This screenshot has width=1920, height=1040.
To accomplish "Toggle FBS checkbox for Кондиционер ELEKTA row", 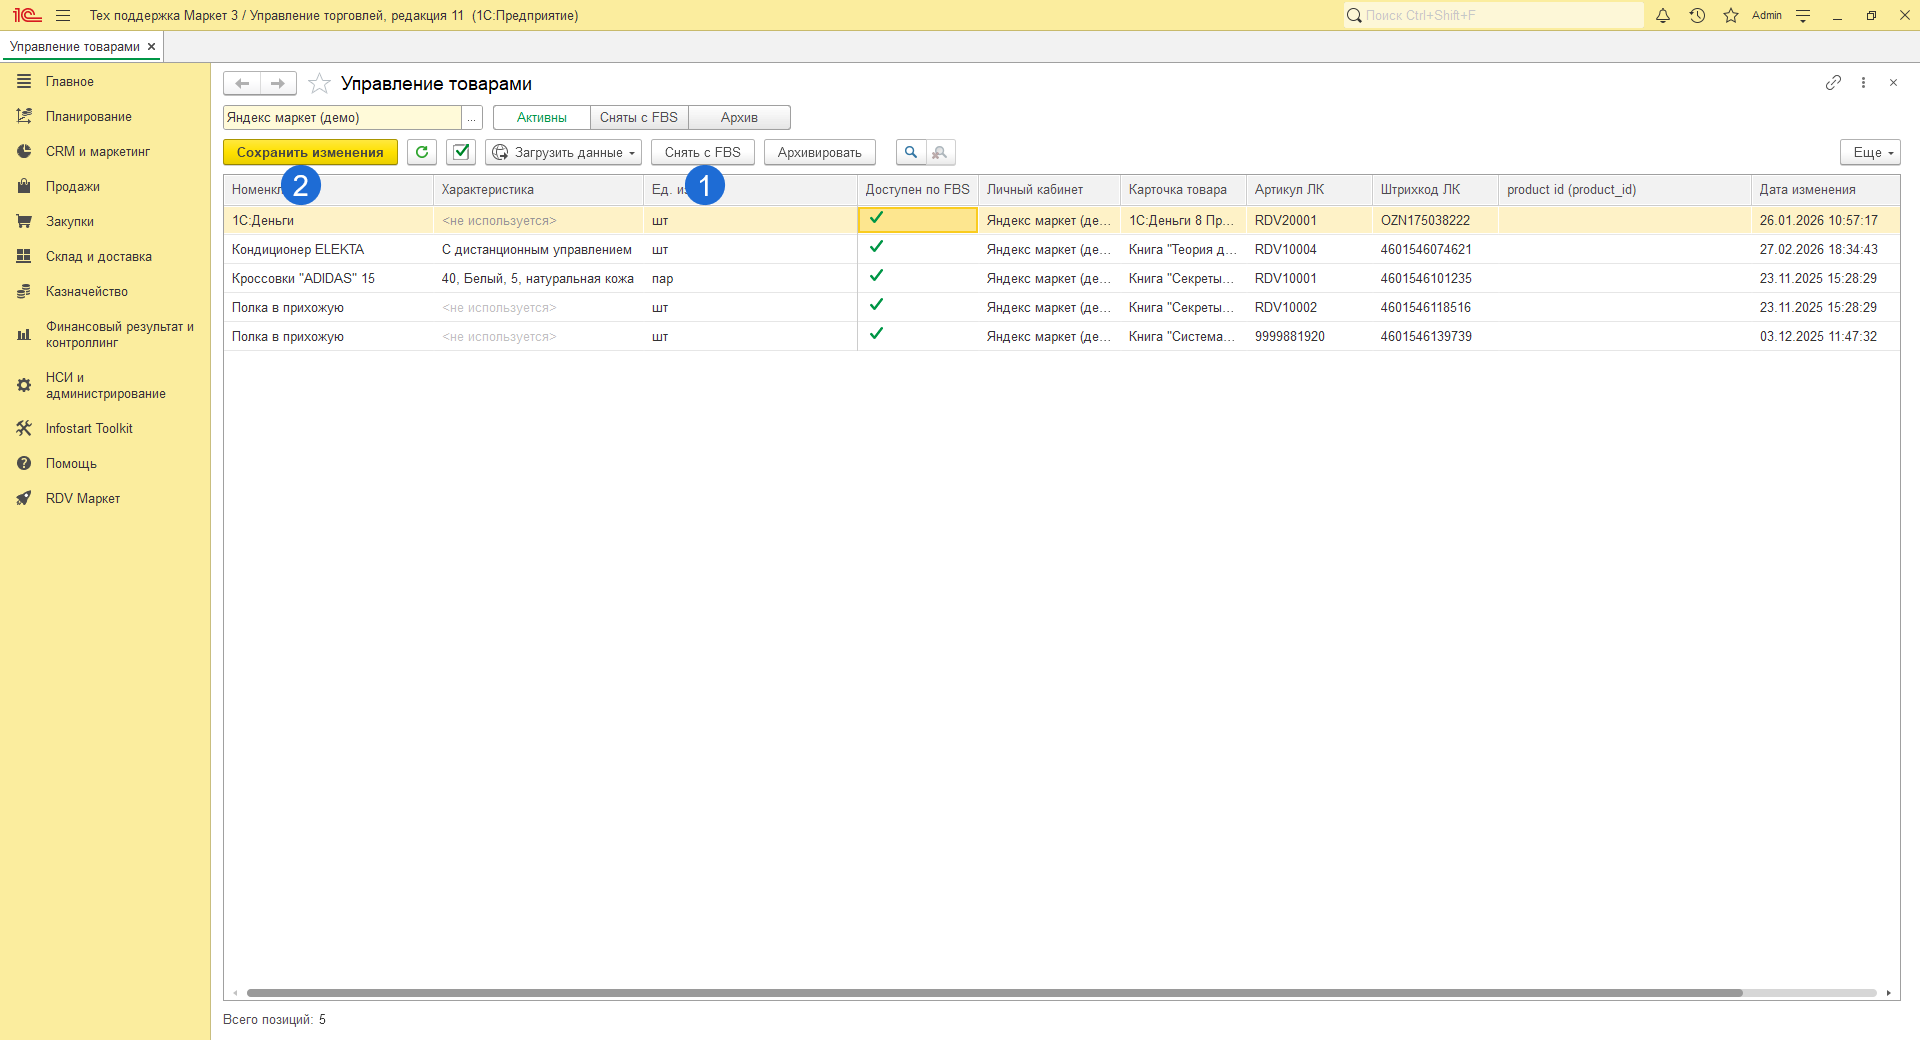I will coord(877,248).
